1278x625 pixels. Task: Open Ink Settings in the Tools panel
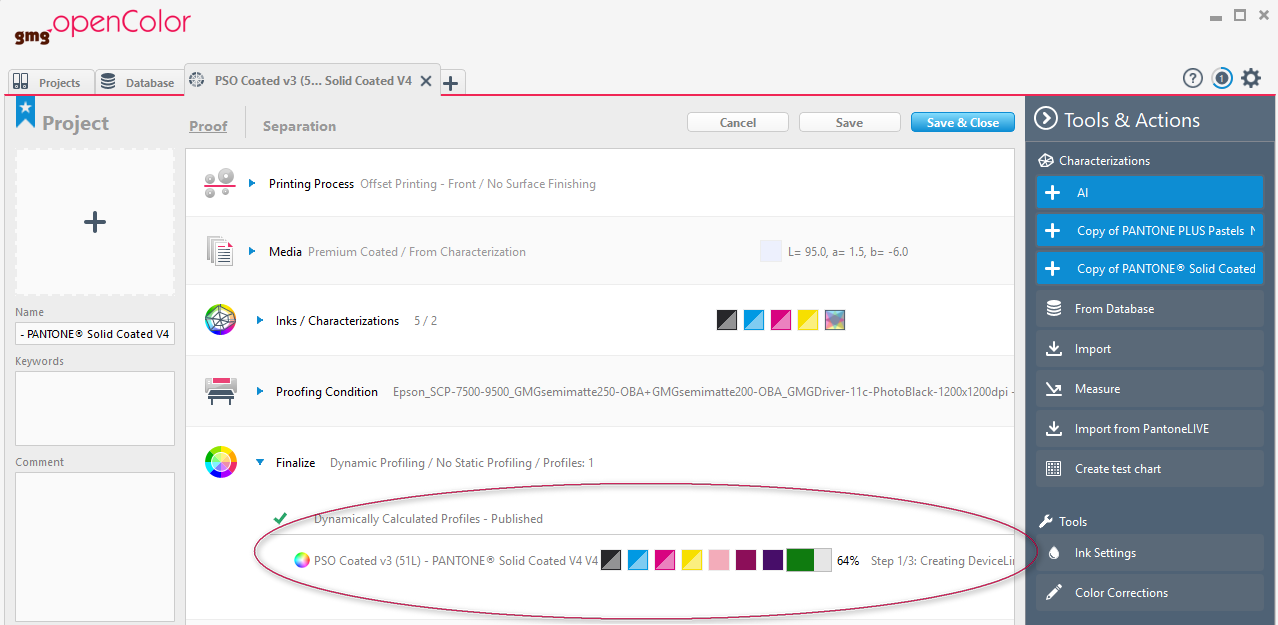1105,552
